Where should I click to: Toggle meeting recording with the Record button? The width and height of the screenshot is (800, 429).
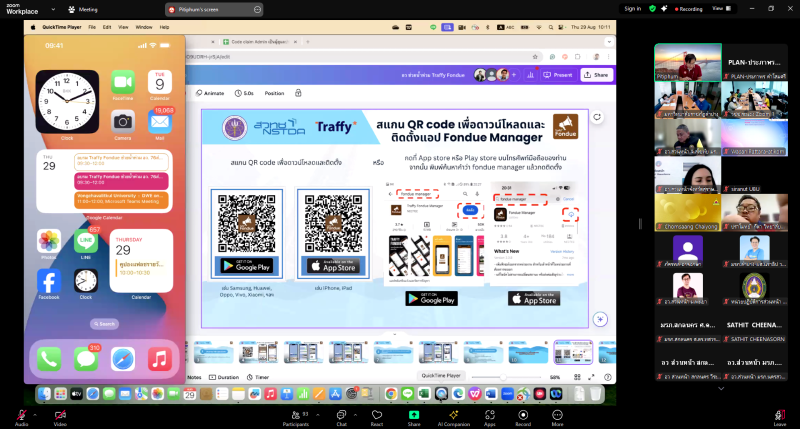pos(522,414)
